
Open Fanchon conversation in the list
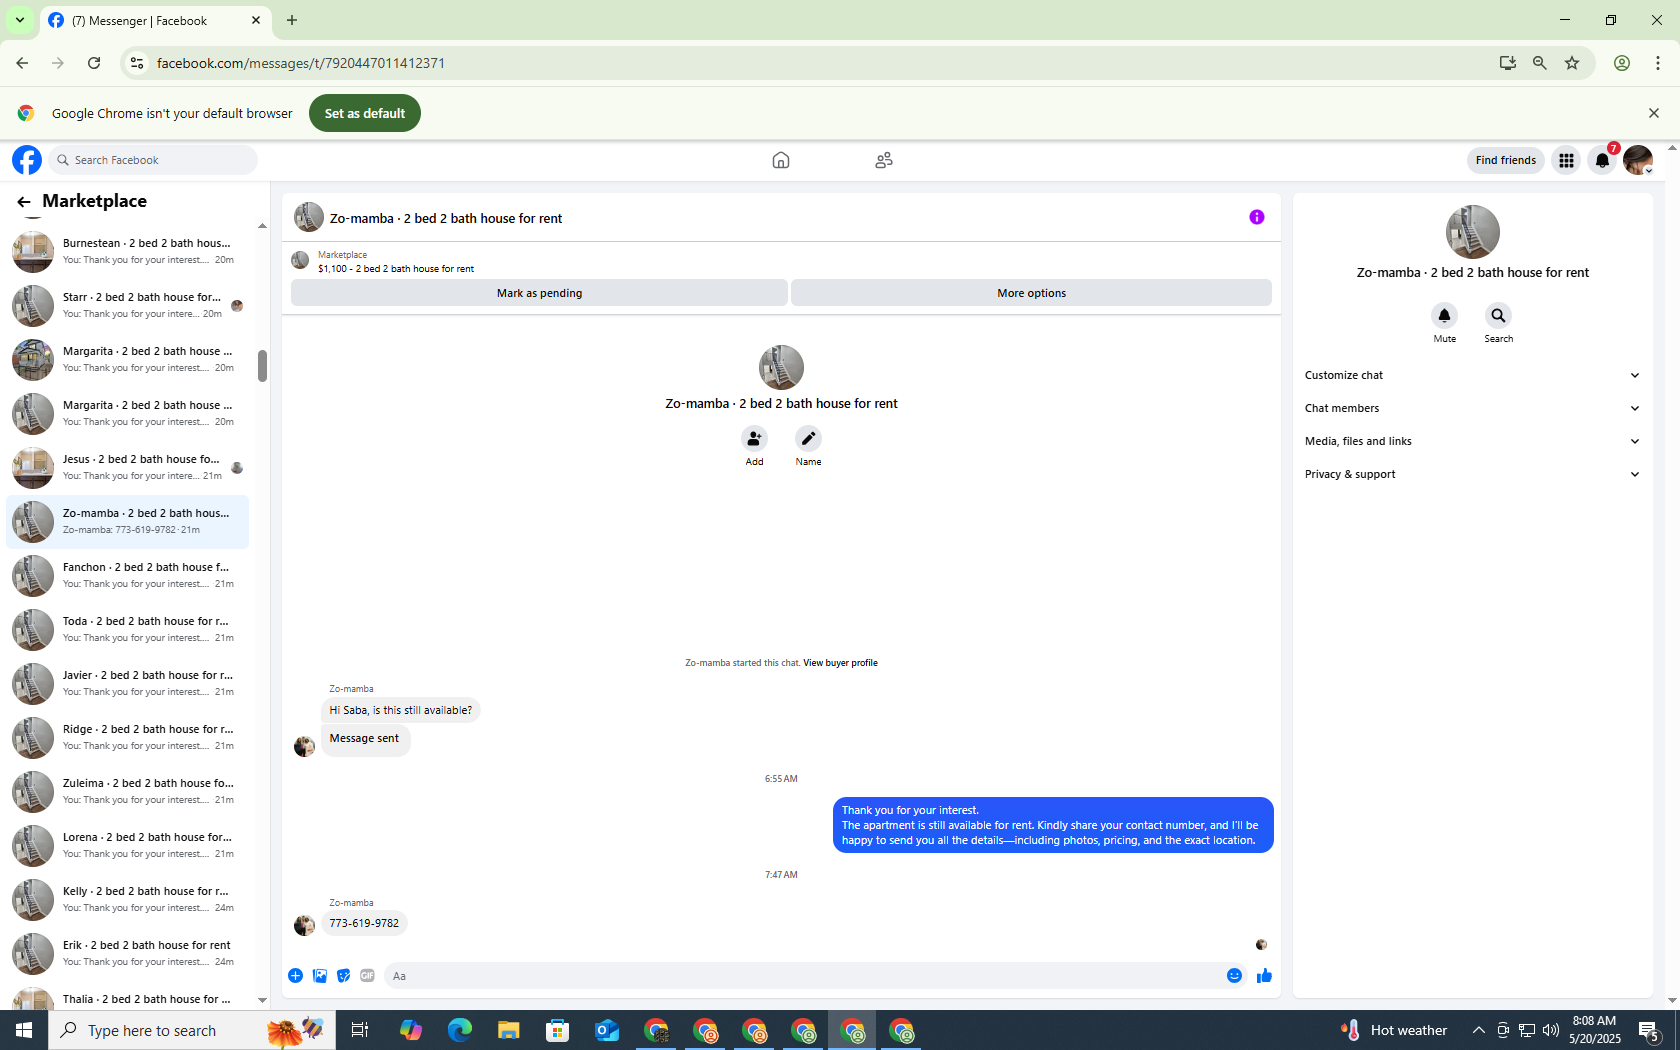tap(128, 575)
